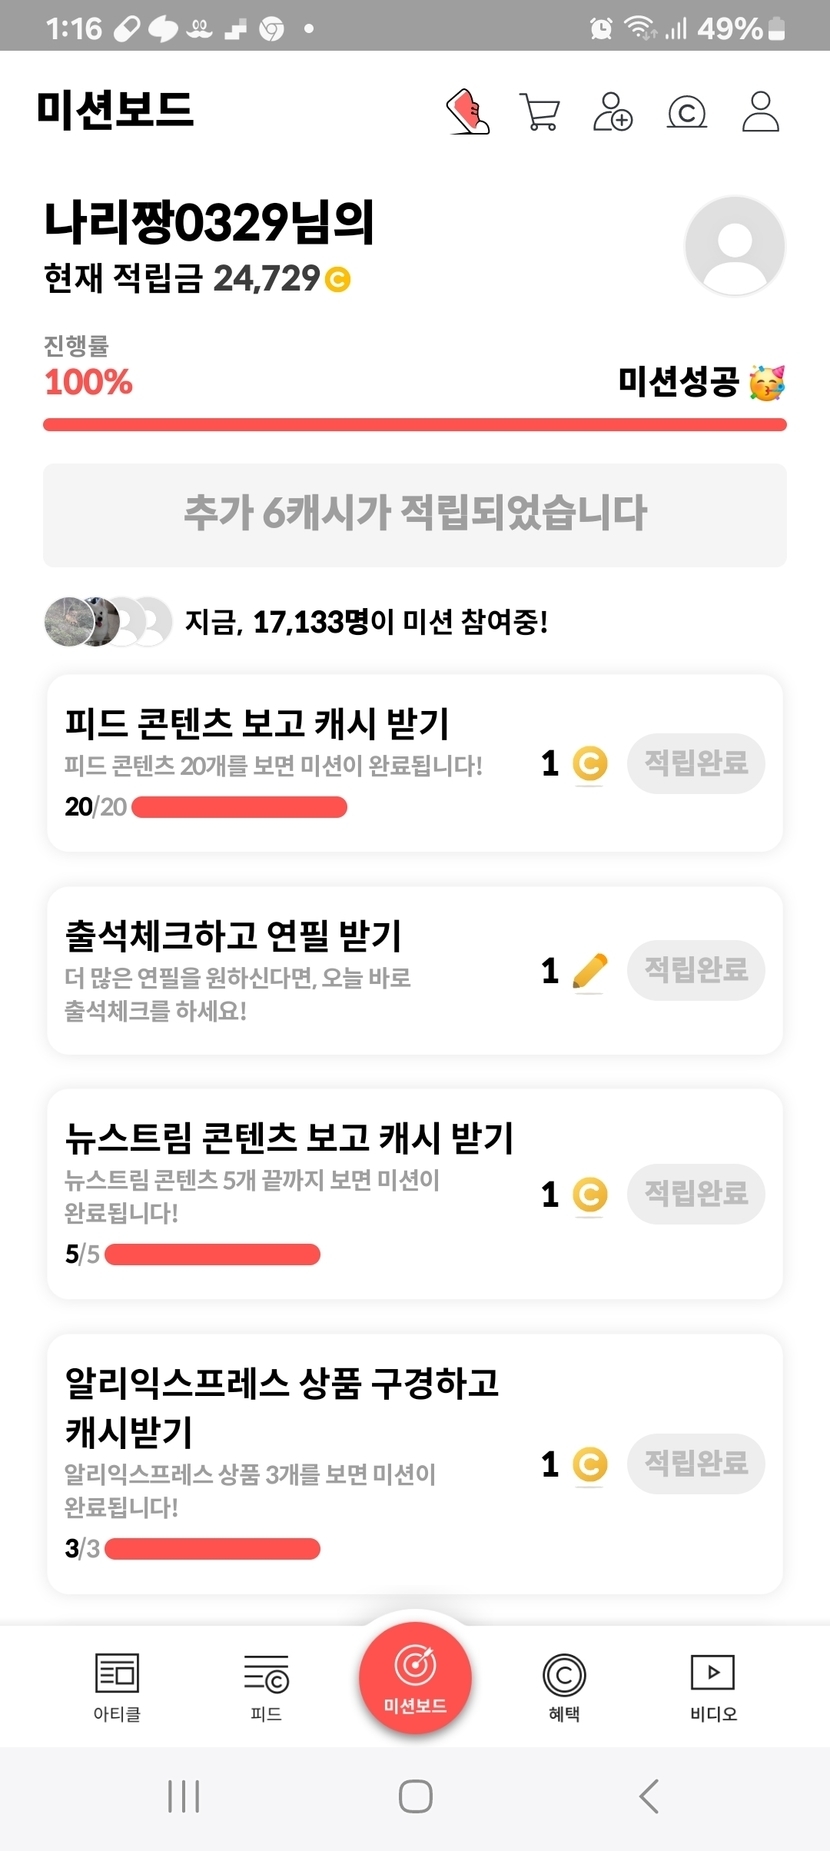
Task: Tap 적립완료 for attendance check mission
Action: (x=696, y=970)
